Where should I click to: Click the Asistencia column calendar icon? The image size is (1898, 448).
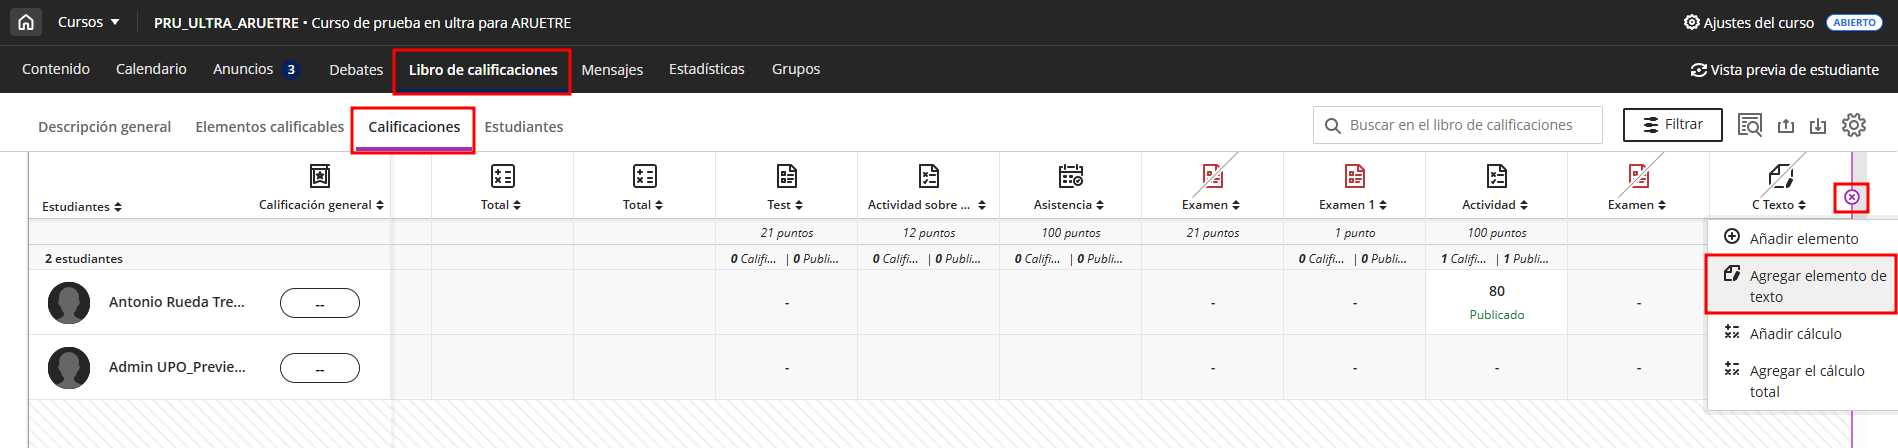1071,177
